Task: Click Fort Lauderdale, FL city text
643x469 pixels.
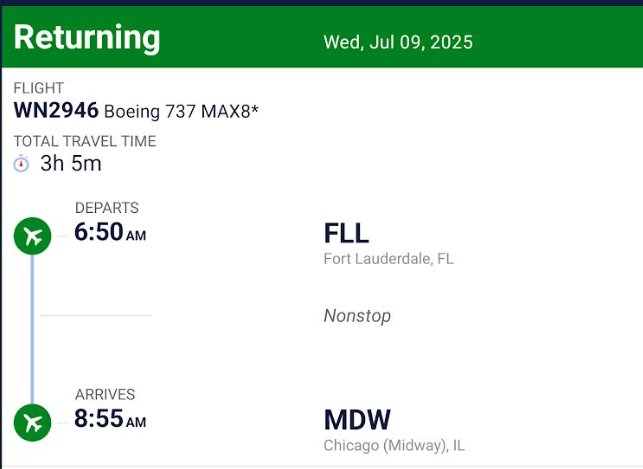Action: (389, 259)
